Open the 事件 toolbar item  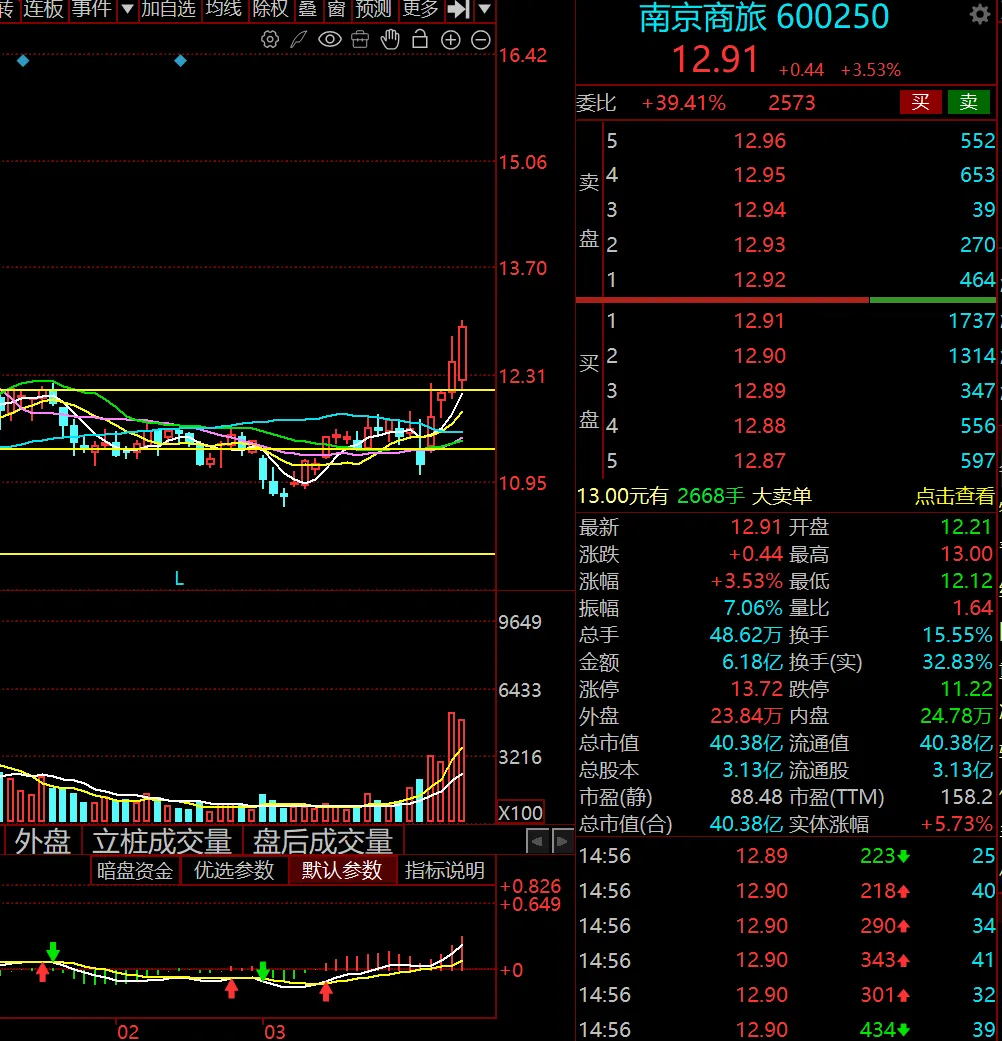coord(92,9)
